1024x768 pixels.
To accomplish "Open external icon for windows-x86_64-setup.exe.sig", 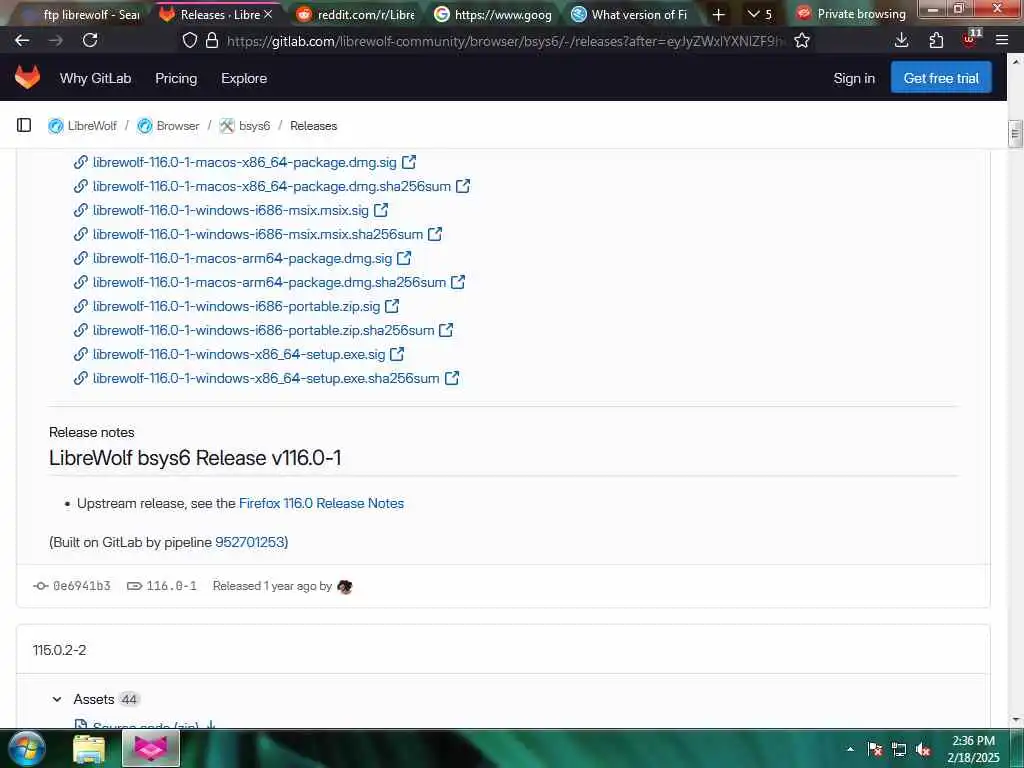I will click(x=396, y=354).
